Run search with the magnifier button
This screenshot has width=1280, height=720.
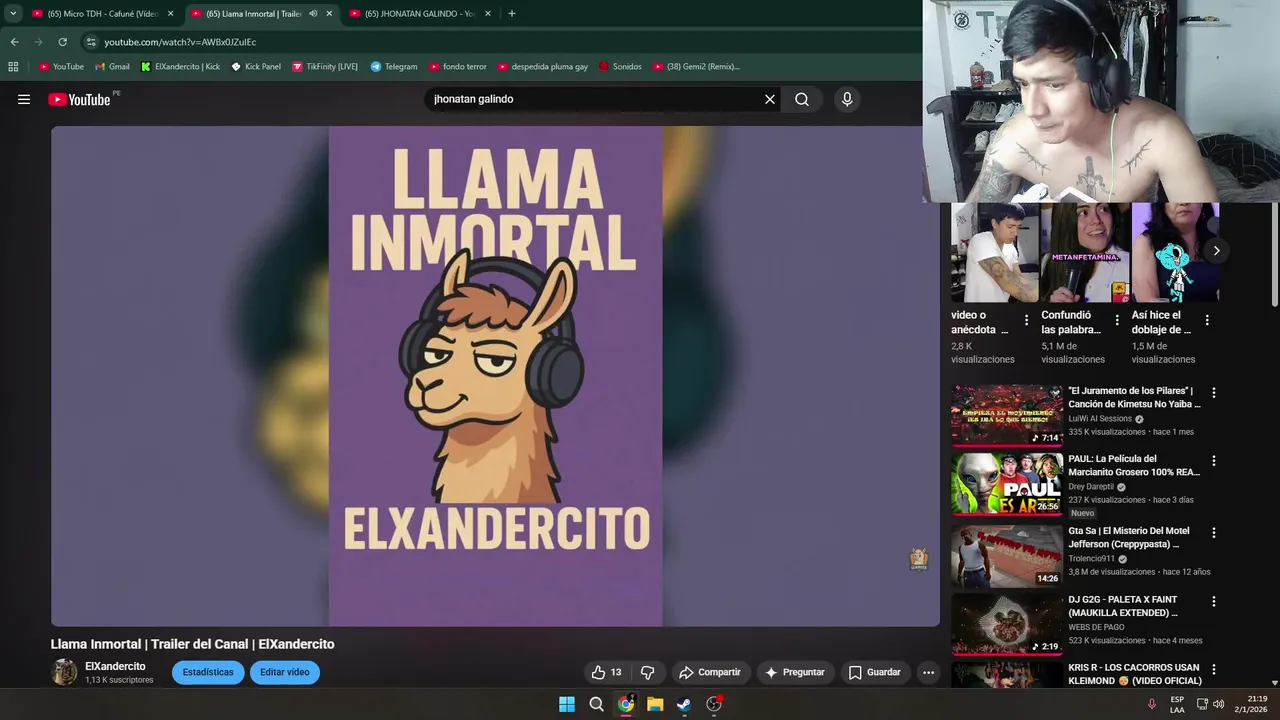[x=802, y=99]
